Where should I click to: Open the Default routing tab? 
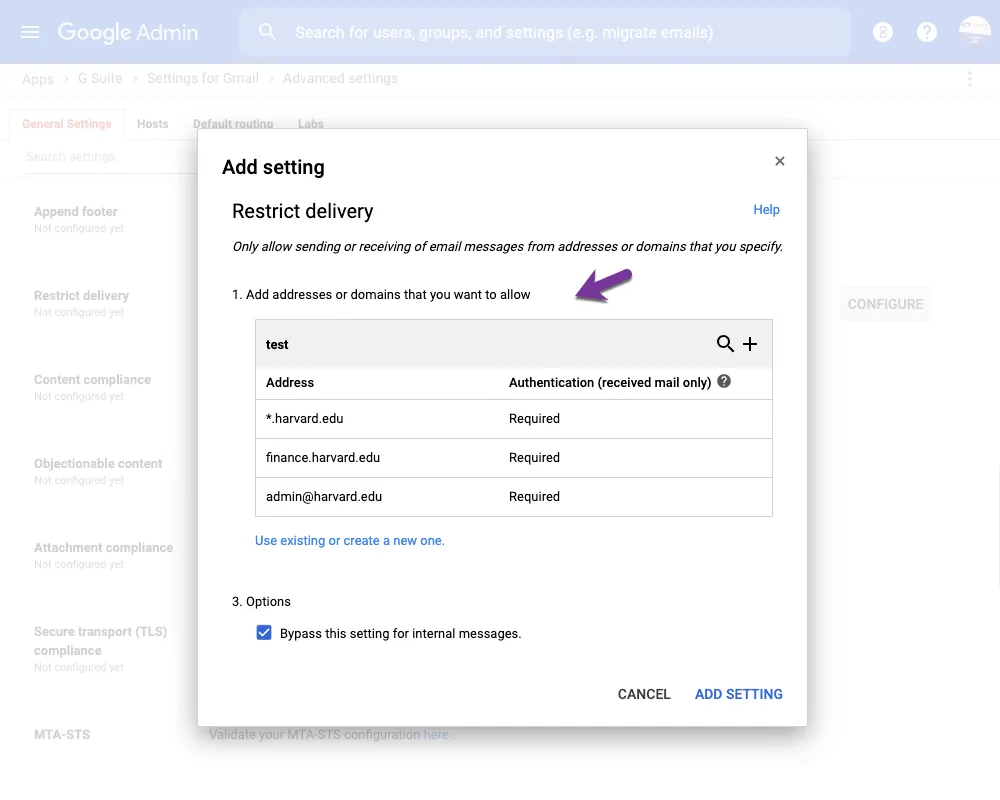232,123
